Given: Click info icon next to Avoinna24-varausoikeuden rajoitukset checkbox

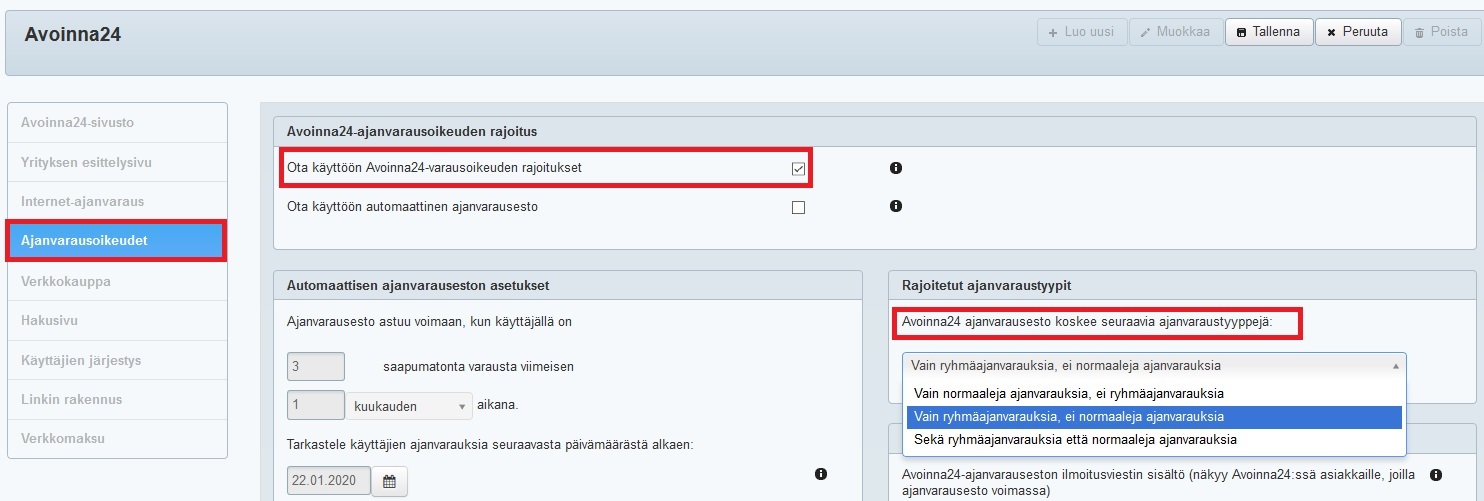Looking at the screenshot, I should pos(896,168).
